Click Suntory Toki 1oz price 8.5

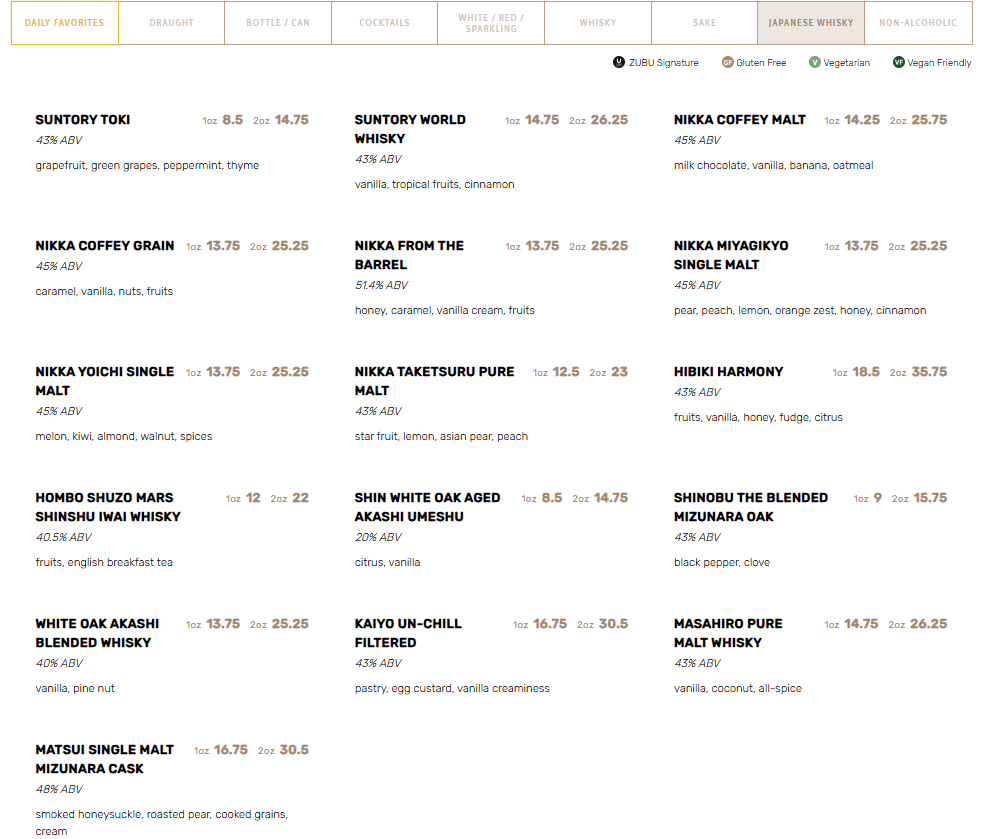click(233, 119)
